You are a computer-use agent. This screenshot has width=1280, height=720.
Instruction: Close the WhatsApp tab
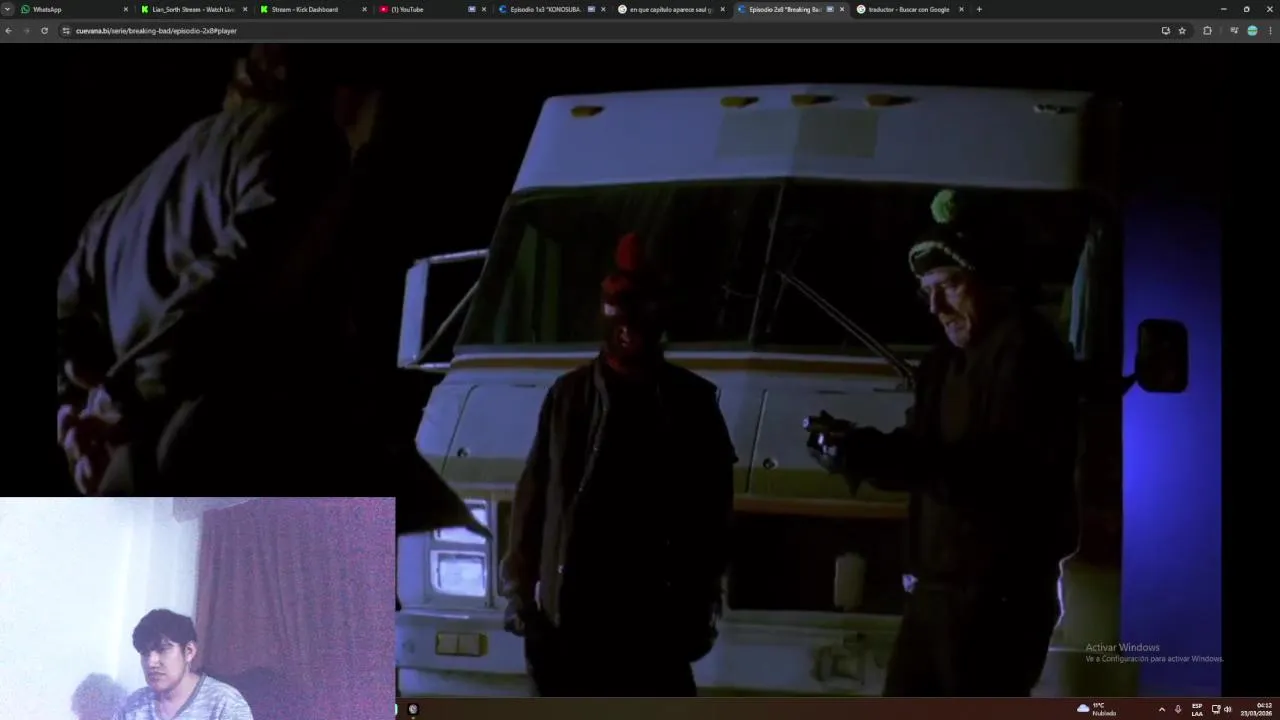point(126,9)
